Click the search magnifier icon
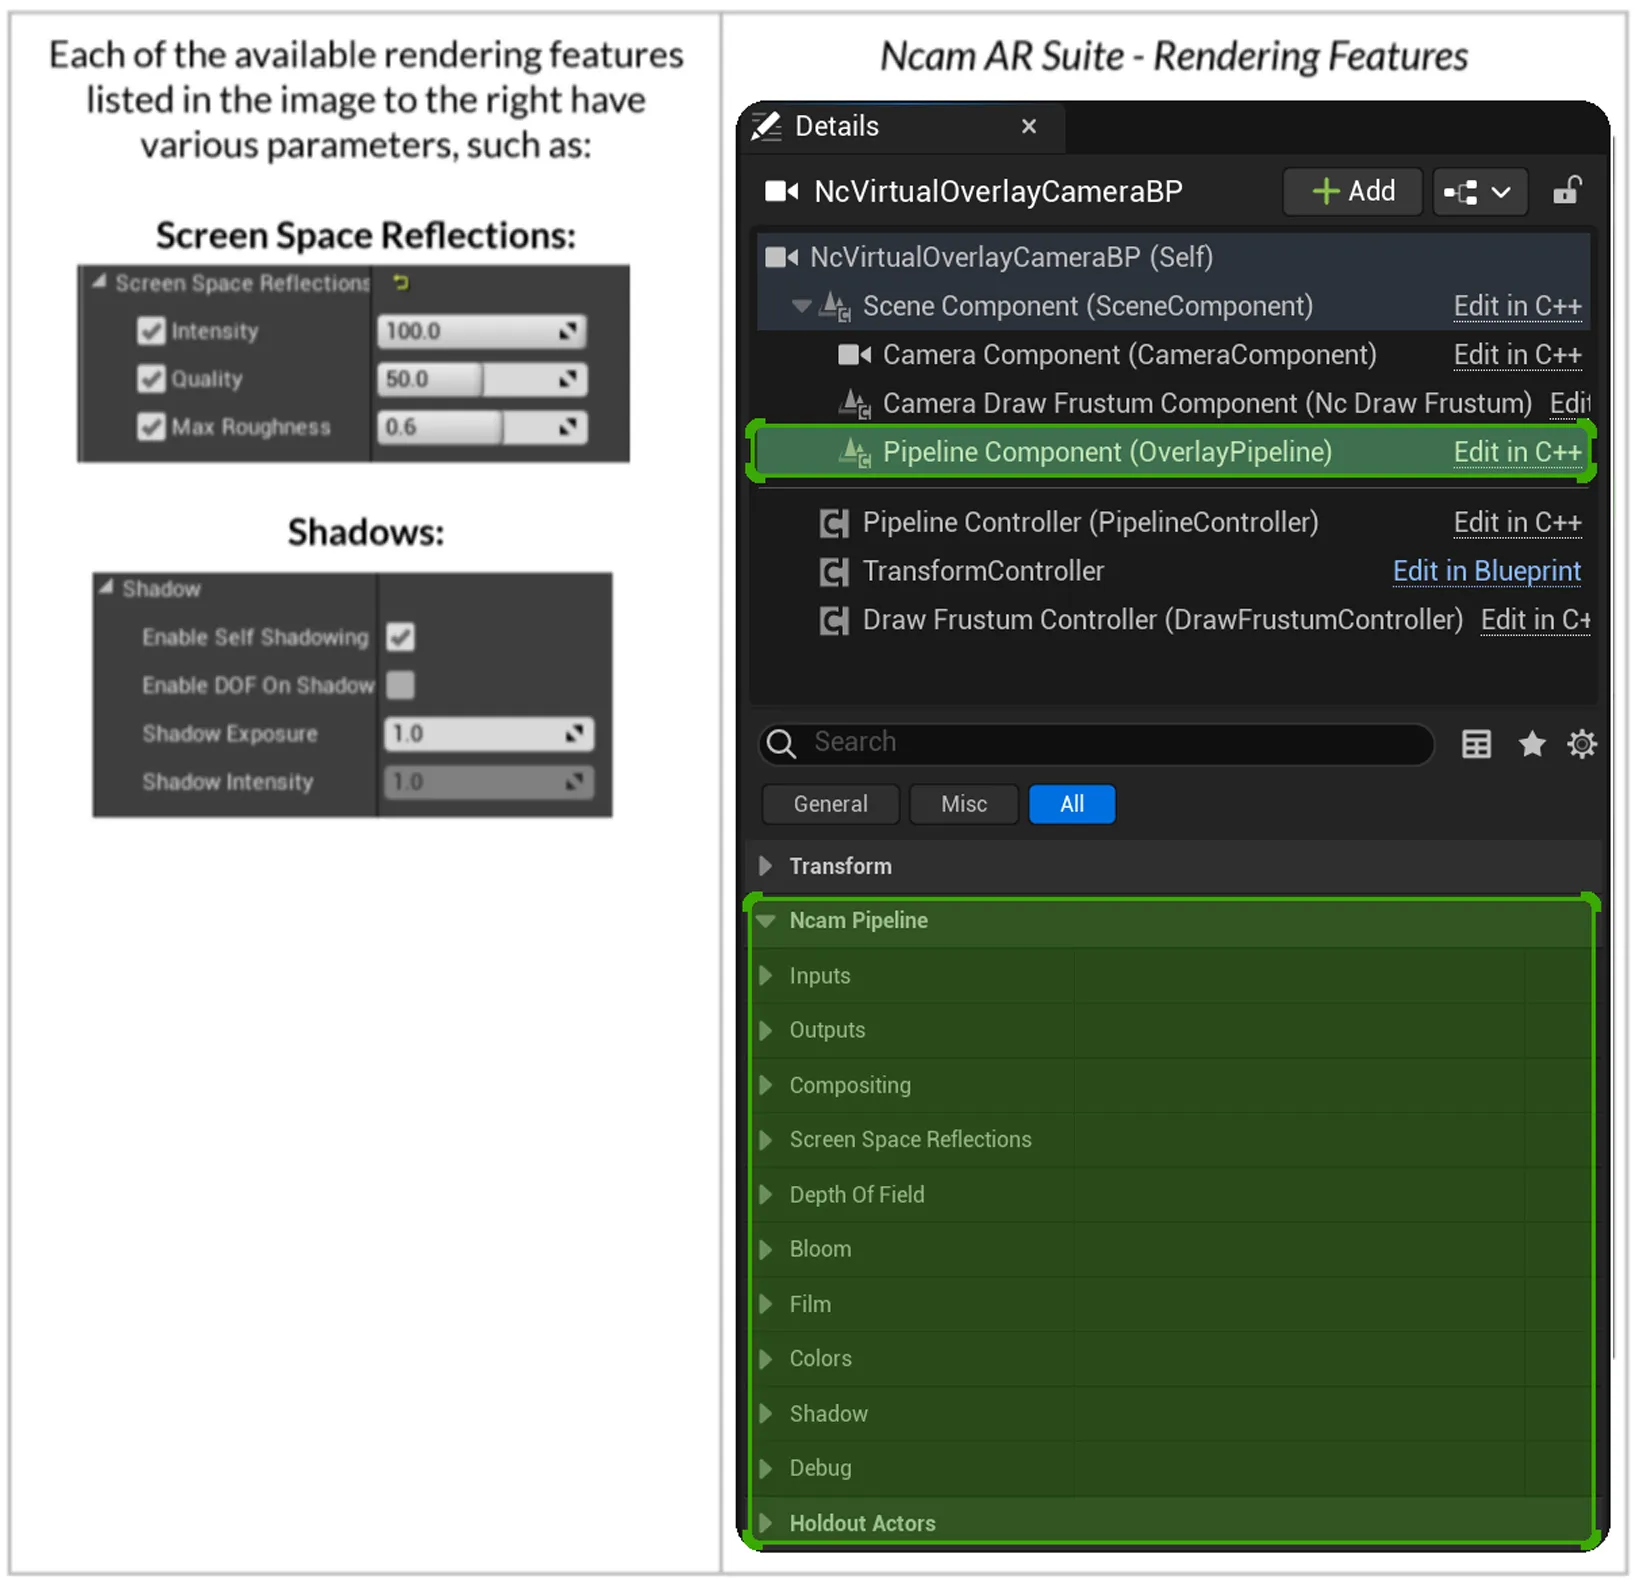Screen dimensions: 1642x1588 point(781,744)
